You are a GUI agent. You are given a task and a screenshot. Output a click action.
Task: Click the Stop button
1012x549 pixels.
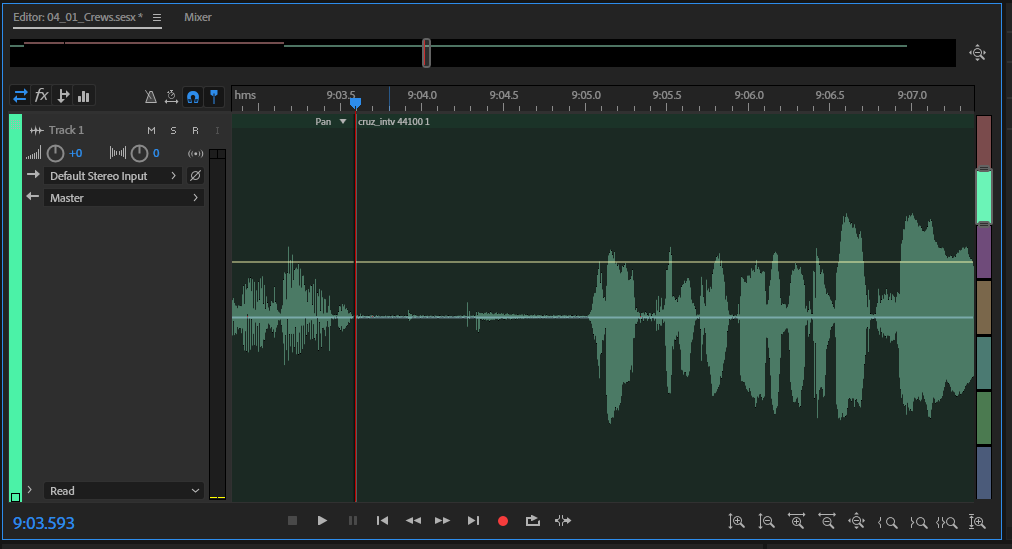pos(292,521)
